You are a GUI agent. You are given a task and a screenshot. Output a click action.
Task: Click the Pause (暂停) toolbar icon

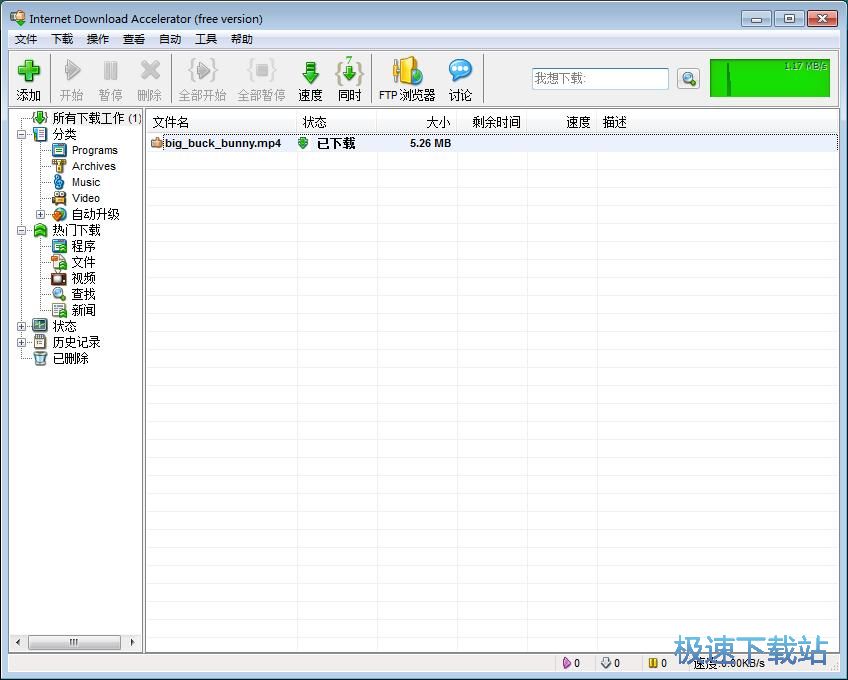click(x=110, y=79)
